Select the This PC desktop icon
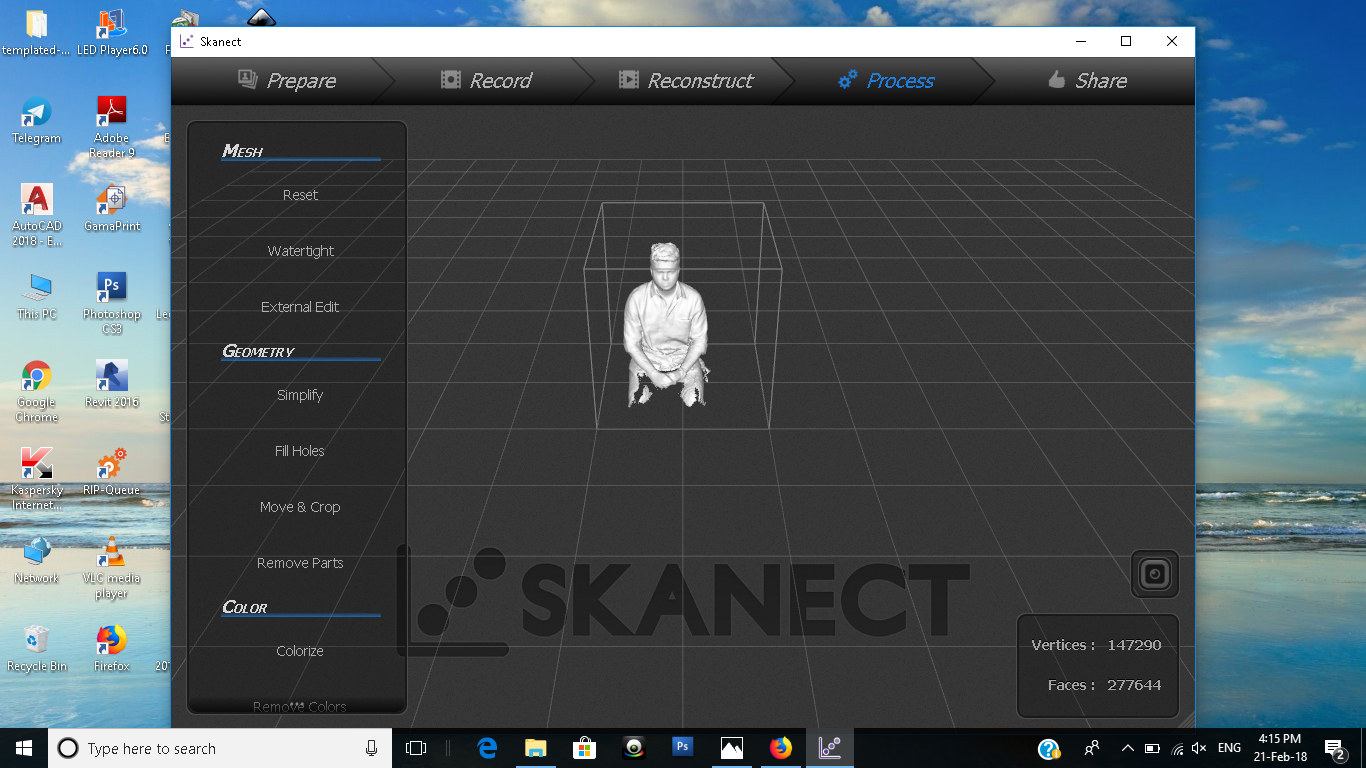Screen dimensions: 1366x768 click(37, 297)
